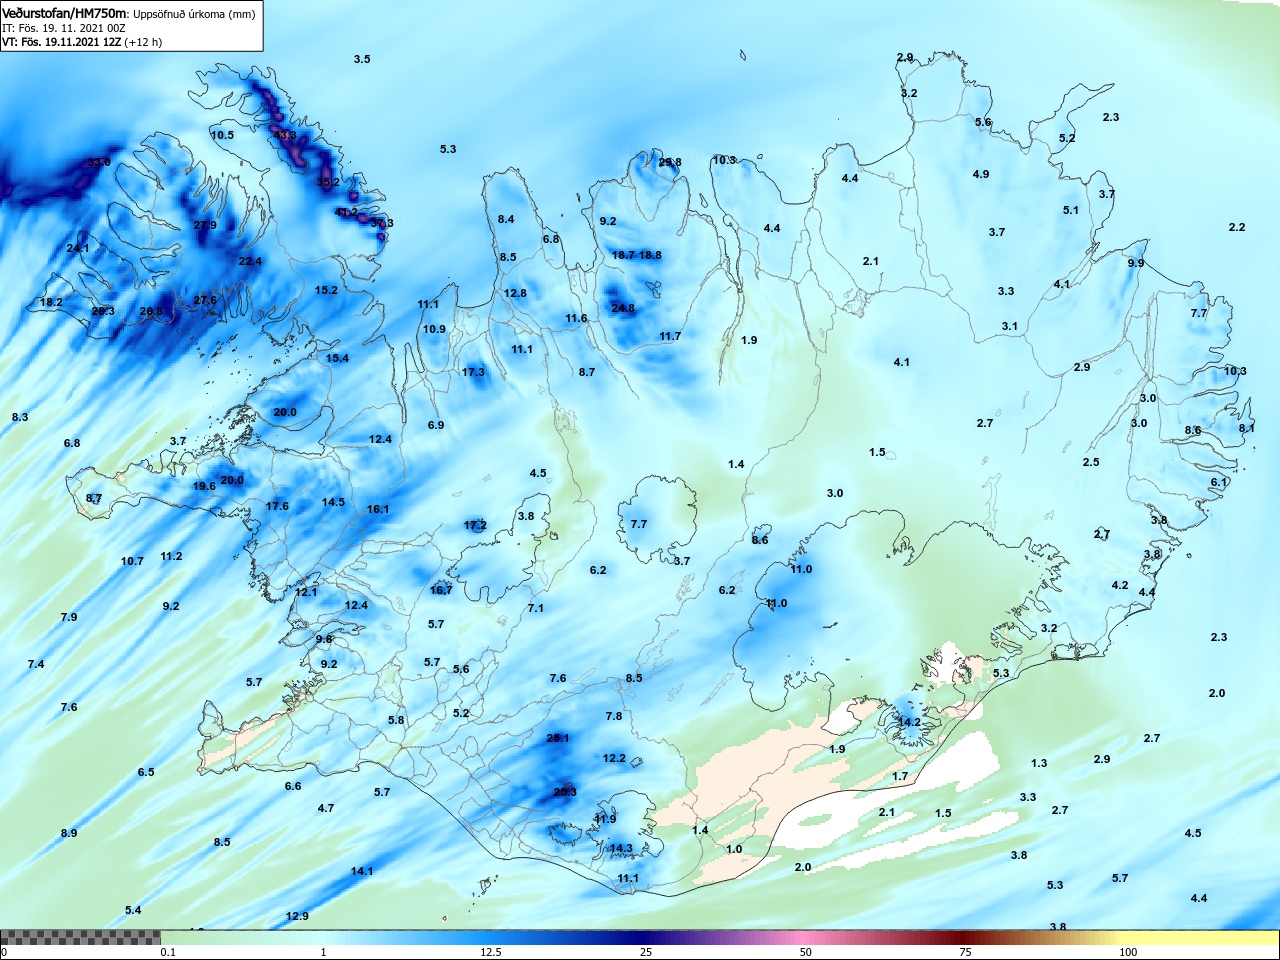Click the 22.4 precipitation label

click(x=250, y=261)
